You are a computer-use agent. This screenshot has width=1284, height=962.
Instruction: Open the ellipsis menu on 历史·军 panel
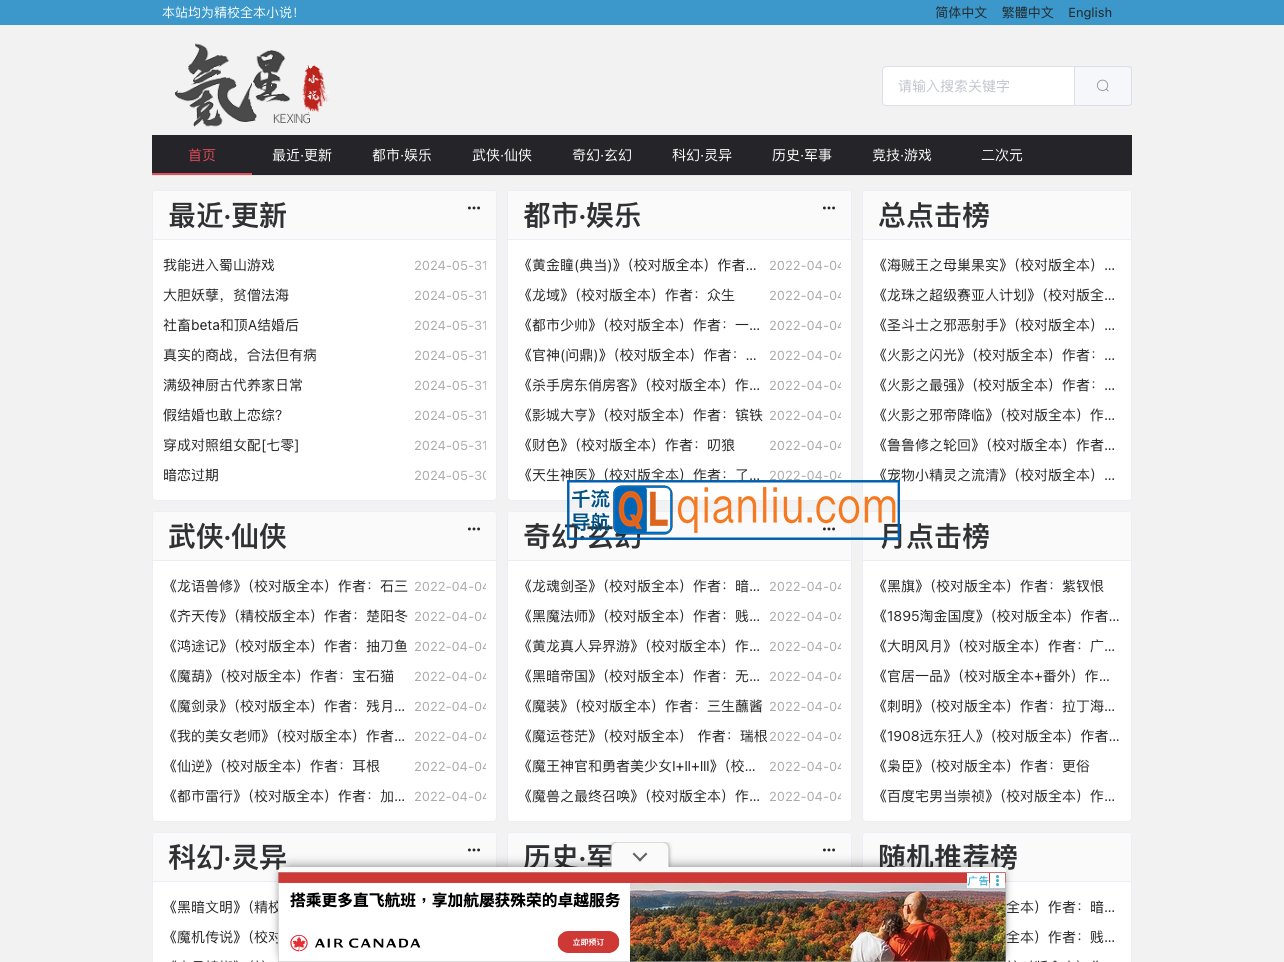828,850
